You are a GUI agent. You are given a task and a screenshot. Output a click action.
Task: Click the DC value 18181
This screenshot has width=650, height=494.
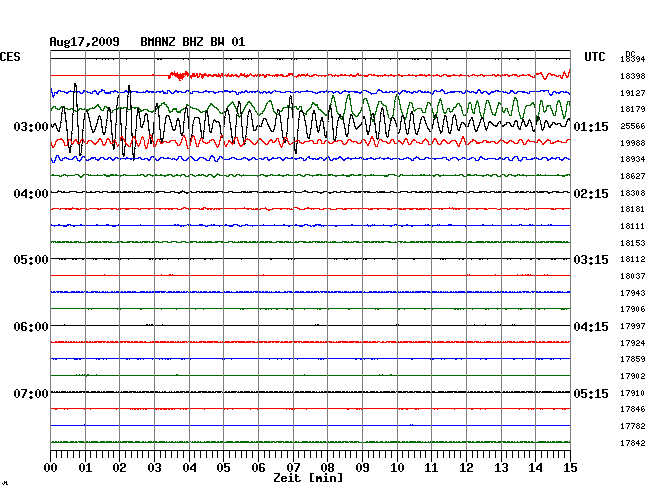coord(633,209)
